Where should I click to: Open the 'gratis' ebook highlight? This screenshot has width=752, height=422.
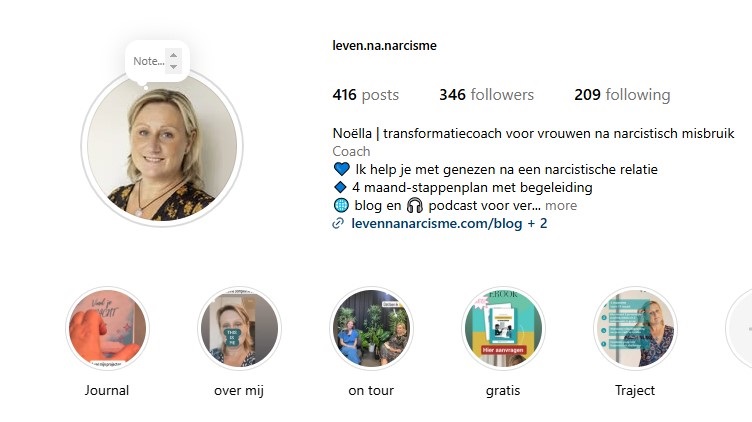[503, 328]
